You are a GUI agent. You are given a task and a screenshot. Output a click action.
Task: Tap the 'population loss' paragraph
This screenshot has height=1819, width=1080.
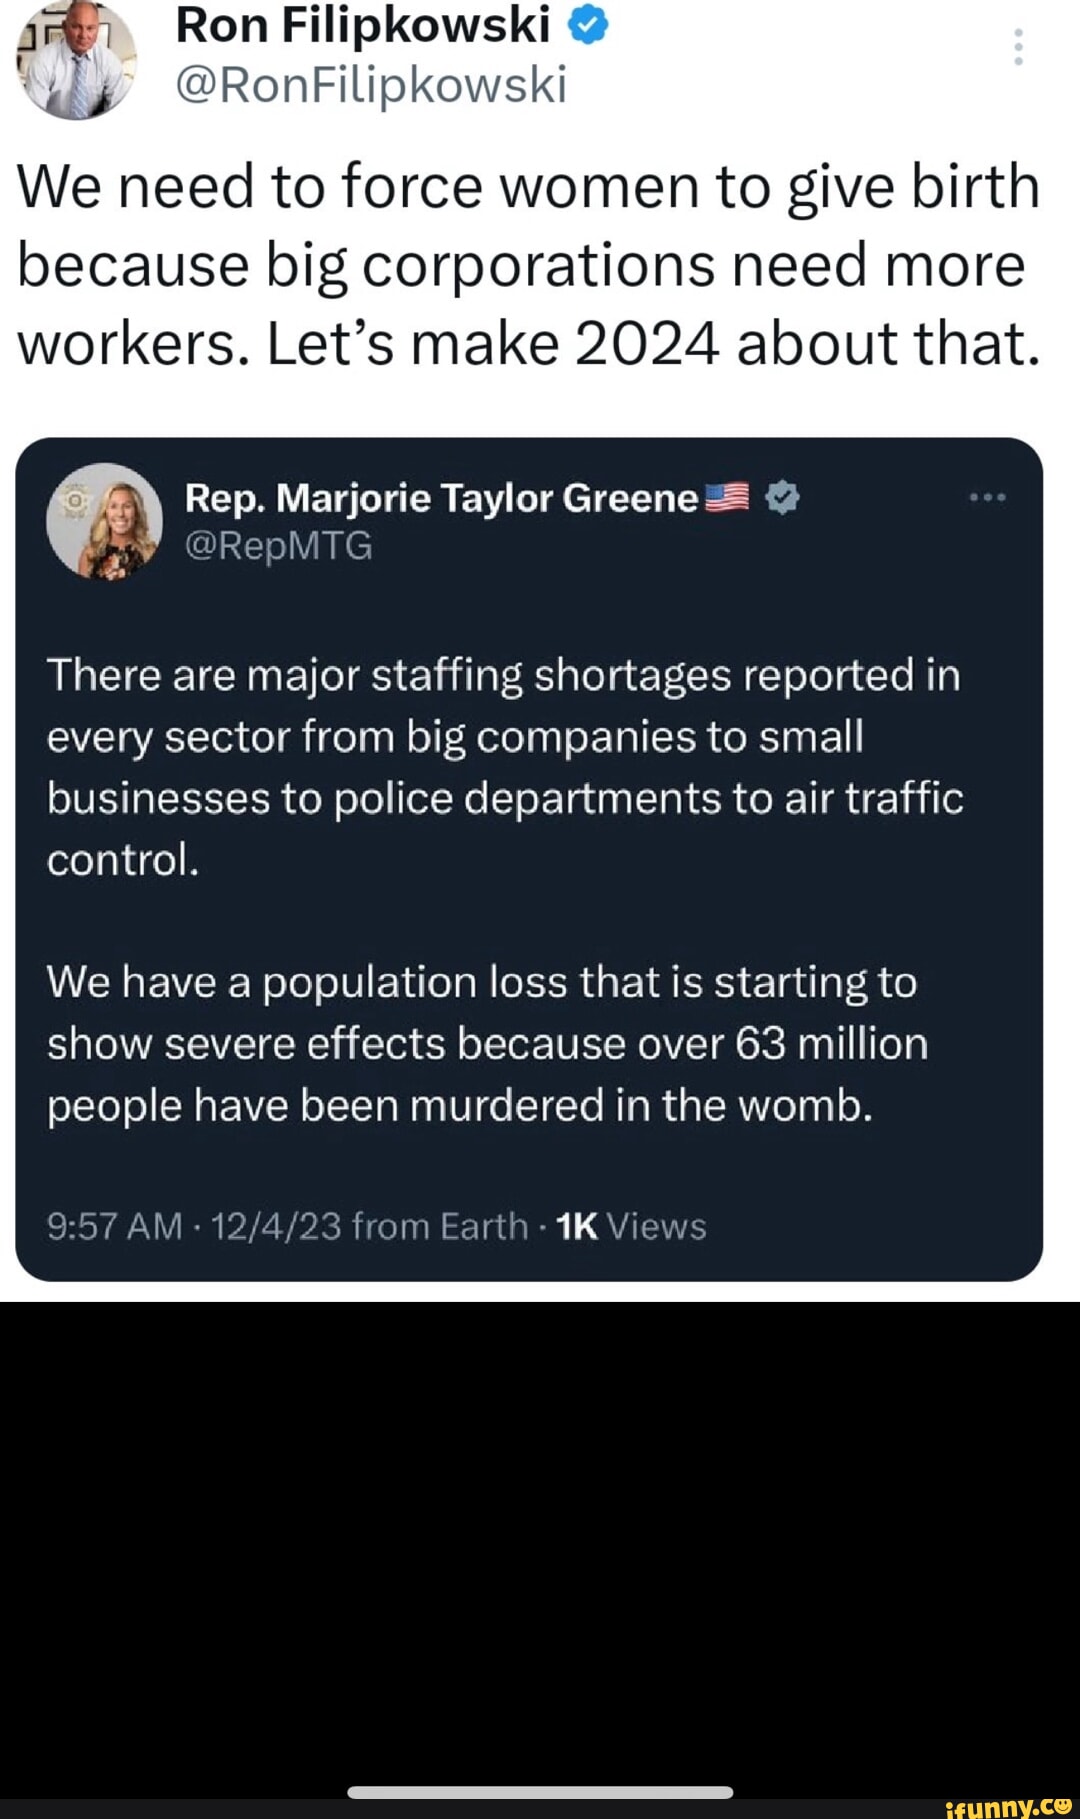pyautogui.click(x=487, y=1044)
